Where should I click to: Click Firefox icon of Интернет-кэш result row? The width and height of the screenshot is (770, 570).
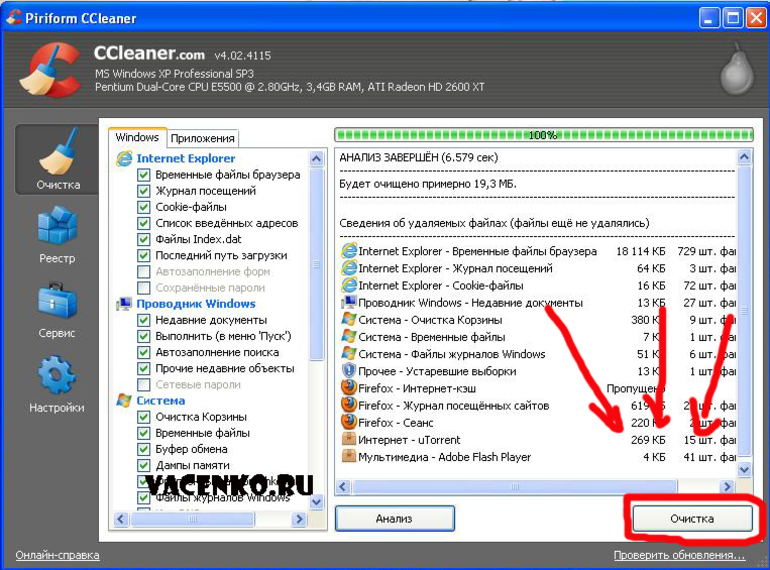pos(349,388)
